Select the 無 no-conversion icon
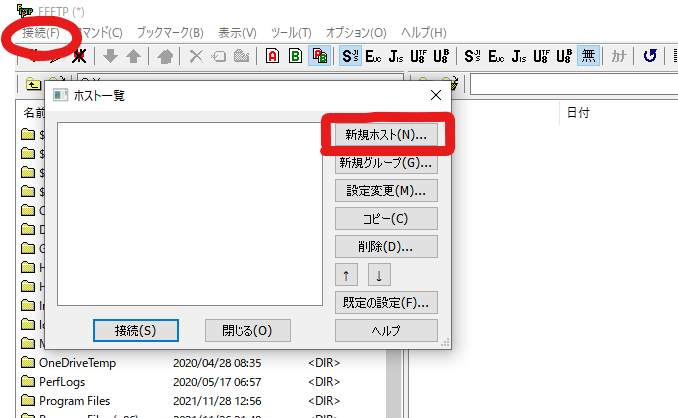Viewport: 678px width, 418px height. (588, 56)
